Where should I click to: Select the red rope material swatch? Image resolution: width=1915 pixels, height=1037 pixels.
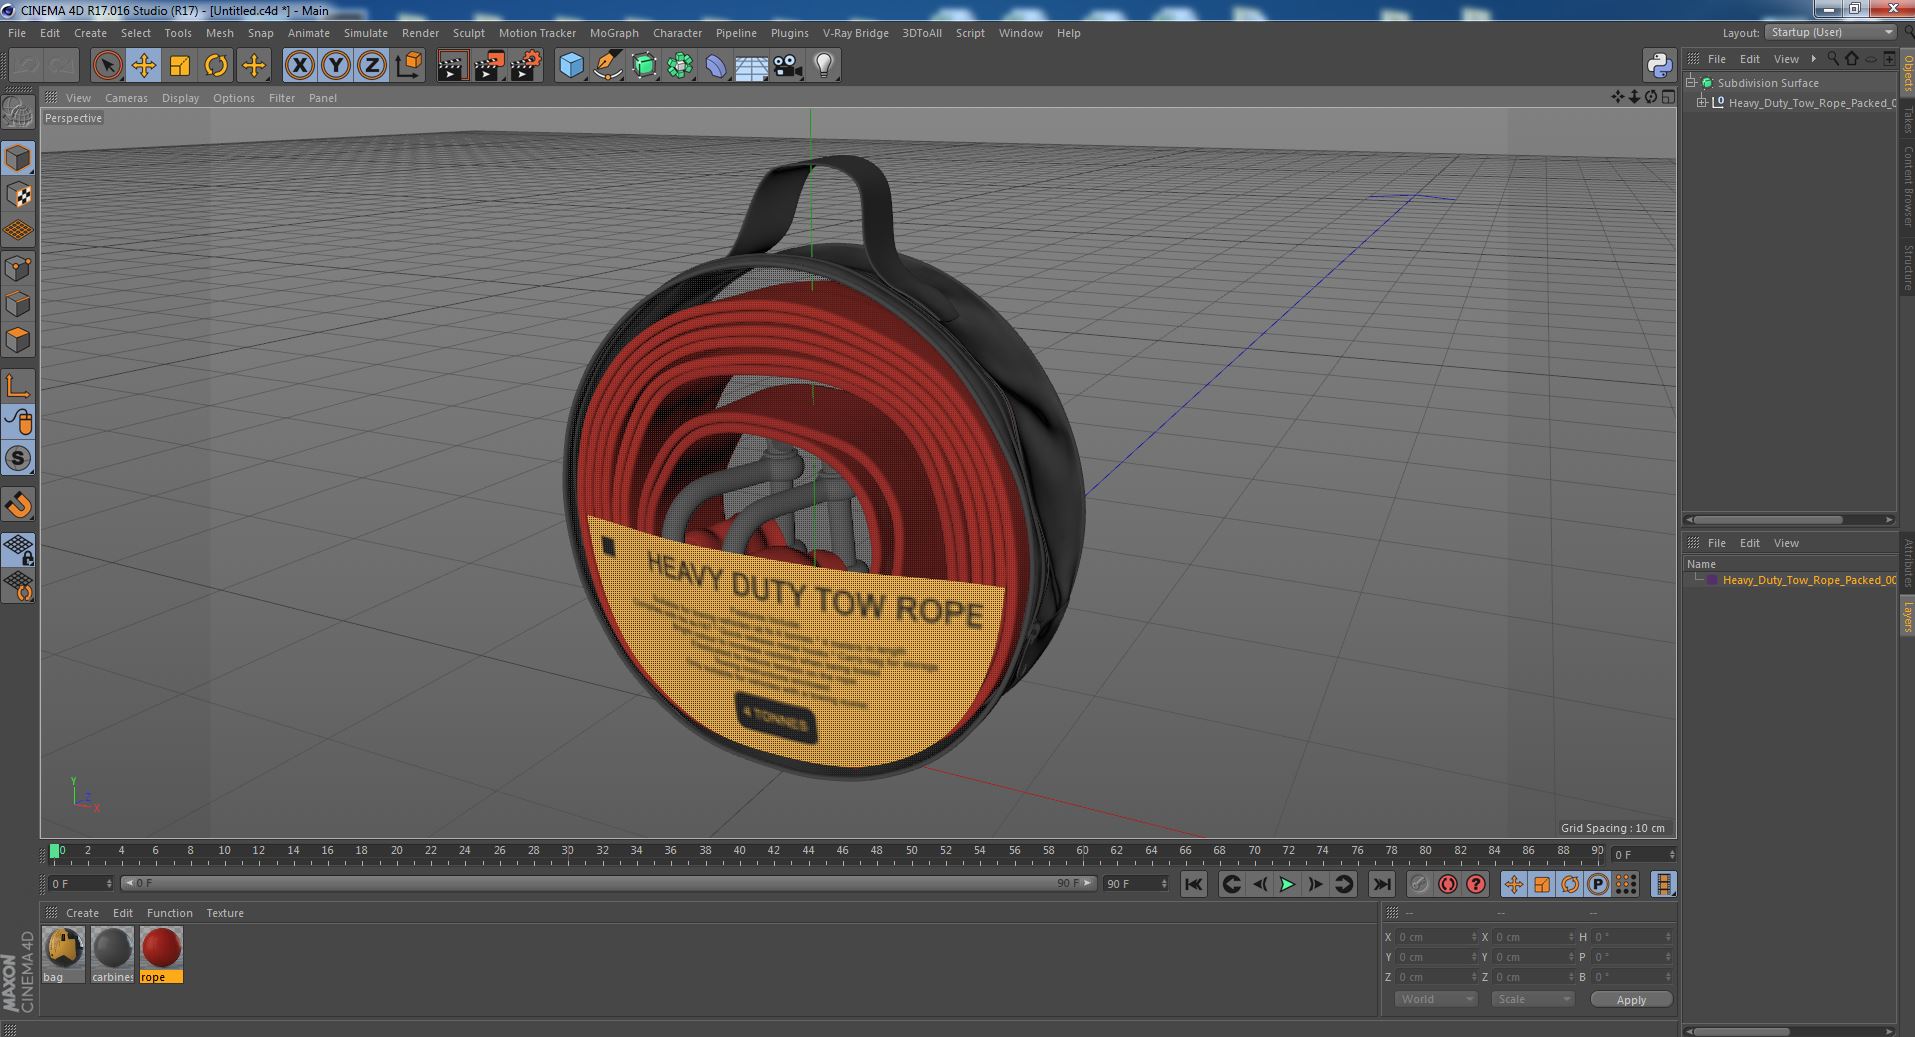tap(161, 948)
